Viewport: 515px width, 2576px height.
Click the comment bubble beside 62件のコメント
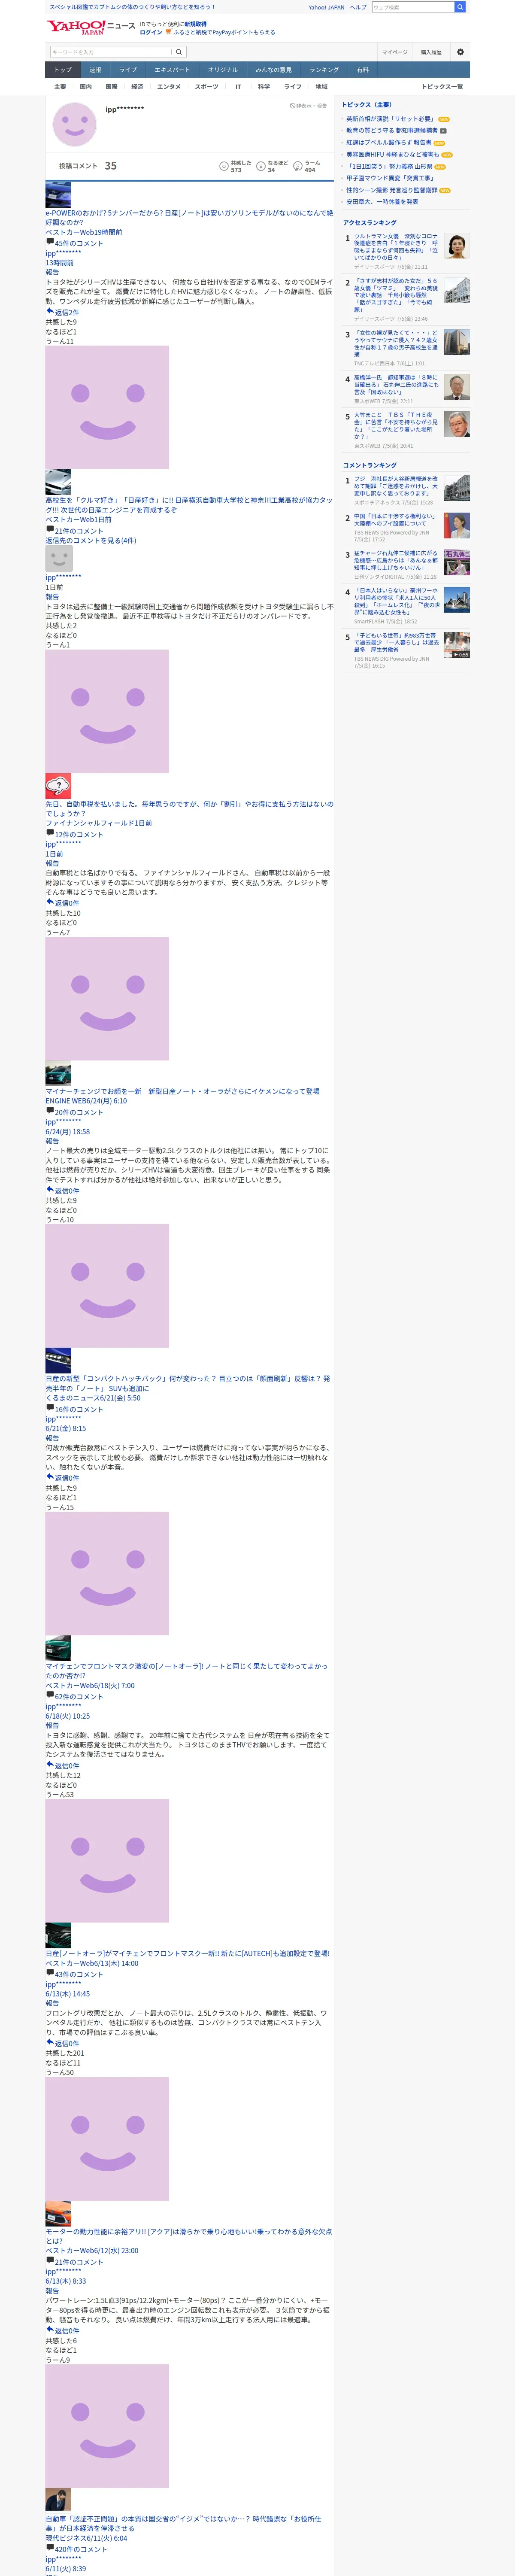[x=50, y=1695]
